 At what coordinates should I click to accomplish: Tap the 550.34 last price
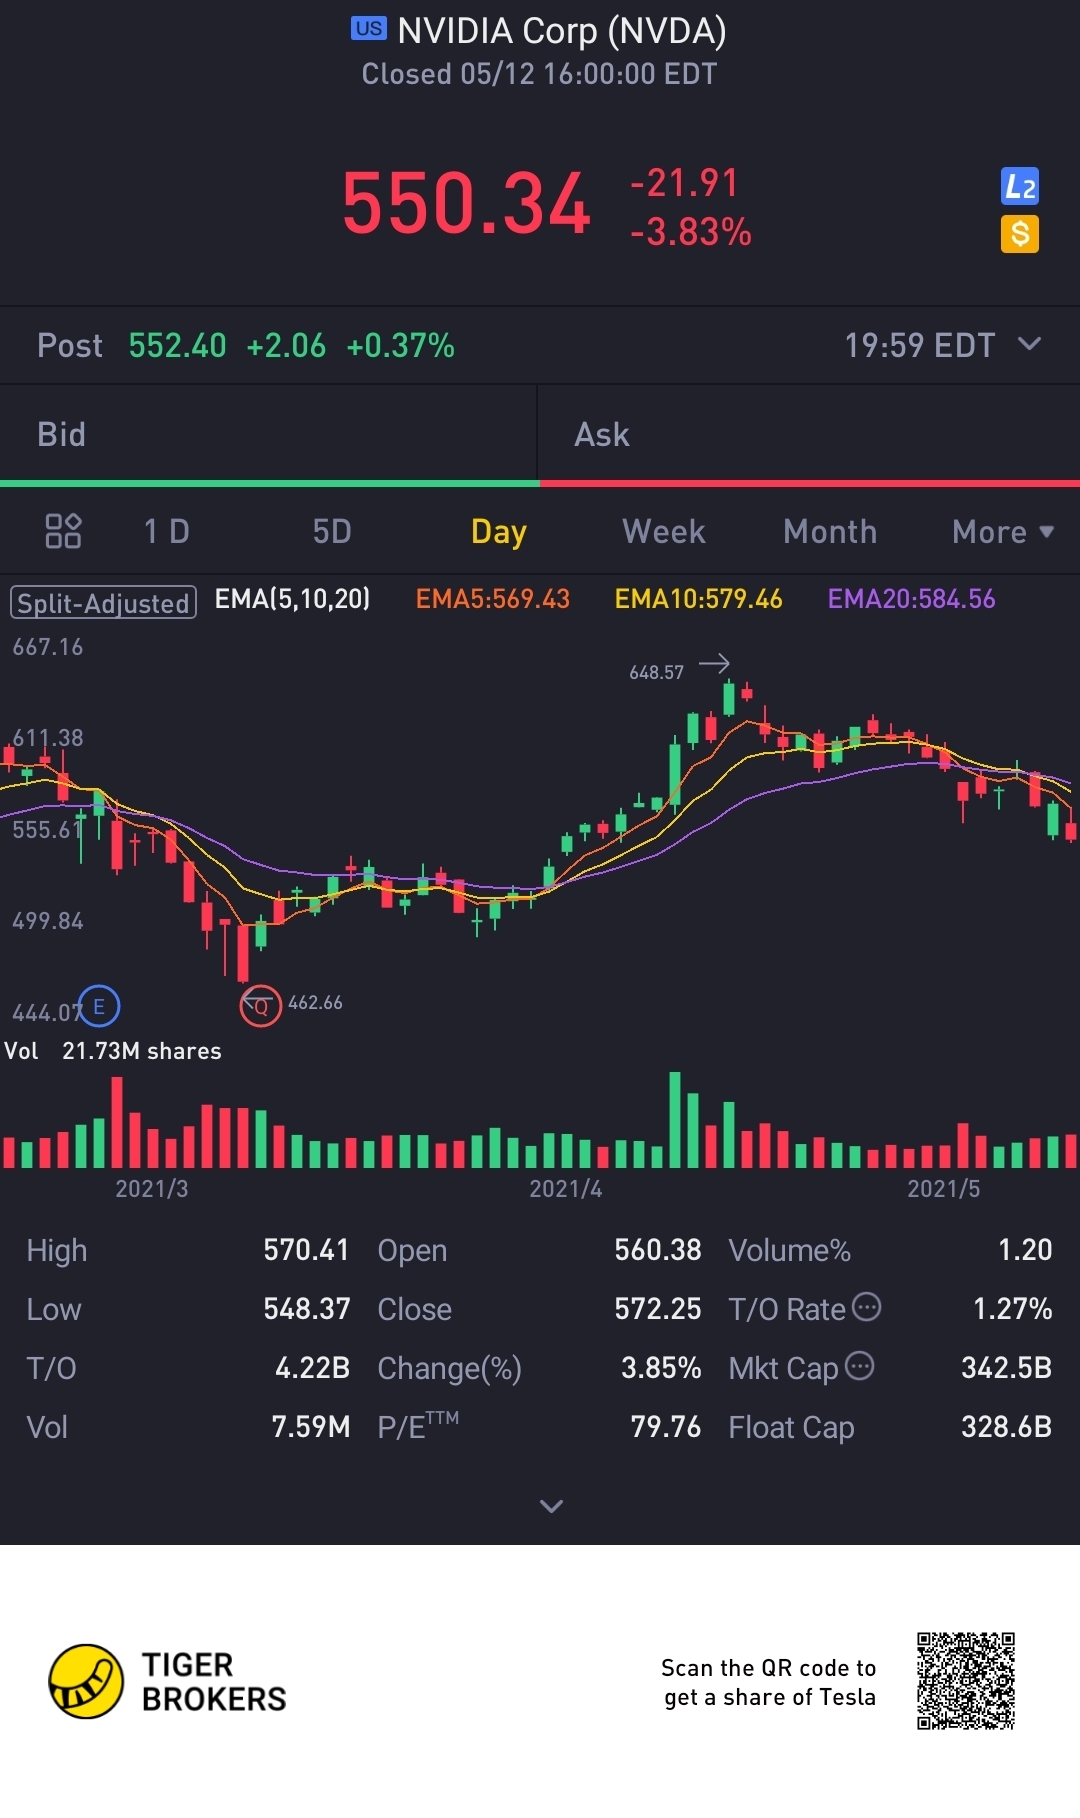[466, 204]
